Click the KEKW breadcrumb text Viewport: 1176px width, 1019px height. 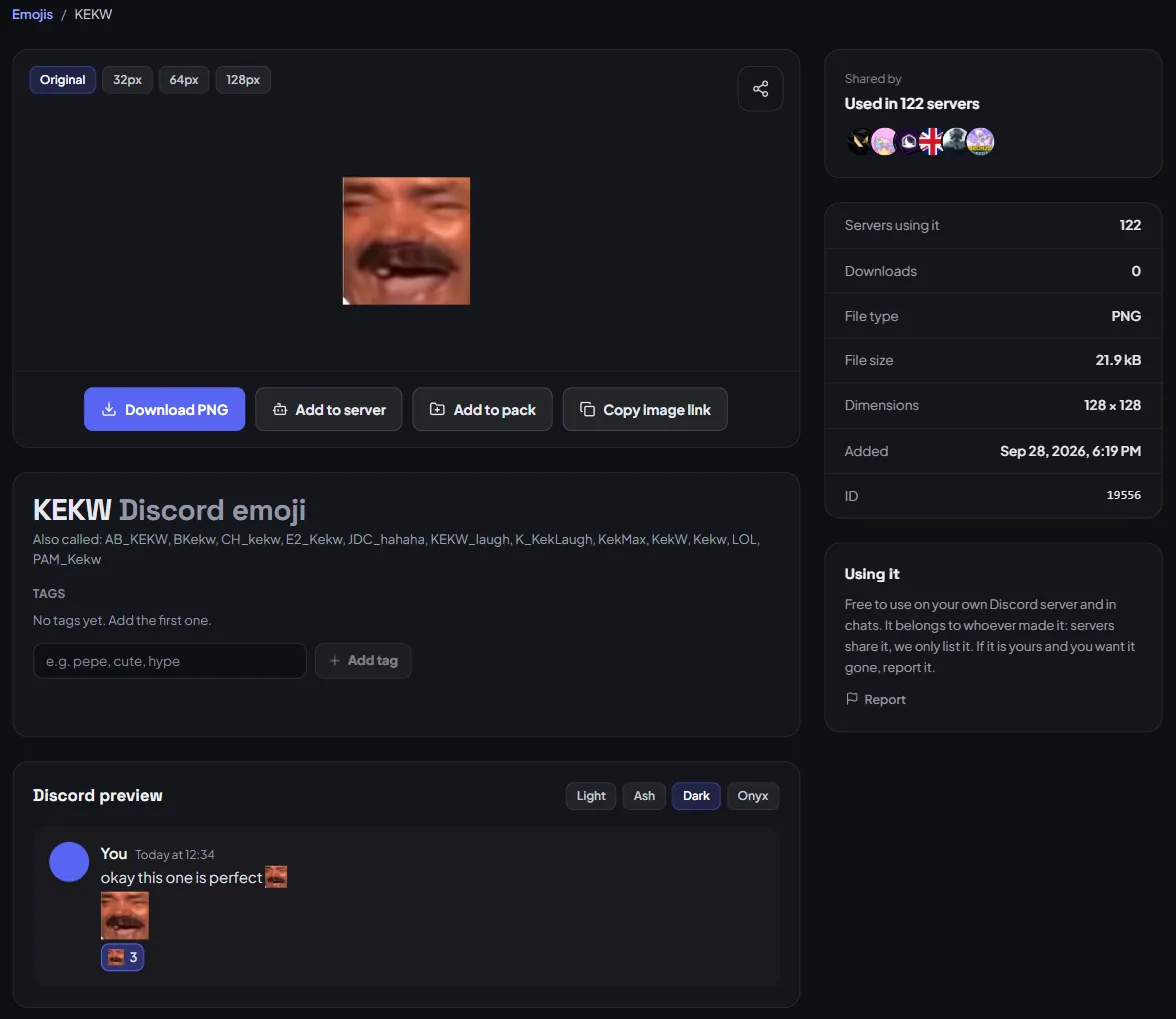(x=93, y=14)
